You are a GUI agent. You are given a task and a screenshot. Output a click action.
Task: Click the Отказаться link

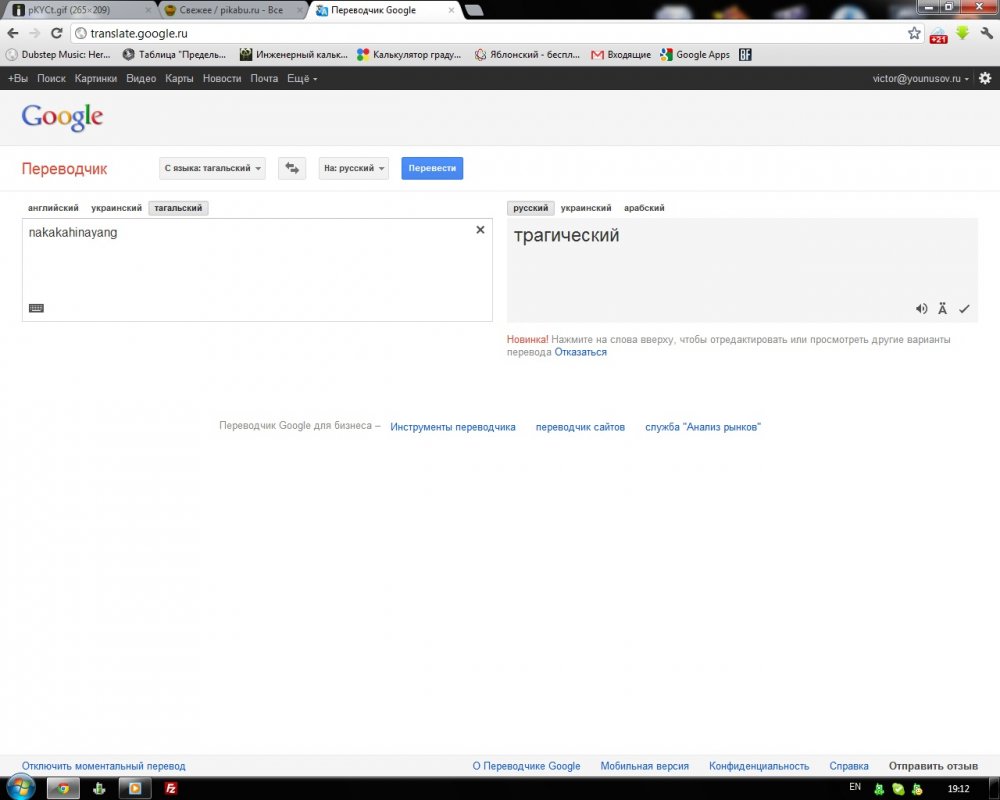click(580, 352)
